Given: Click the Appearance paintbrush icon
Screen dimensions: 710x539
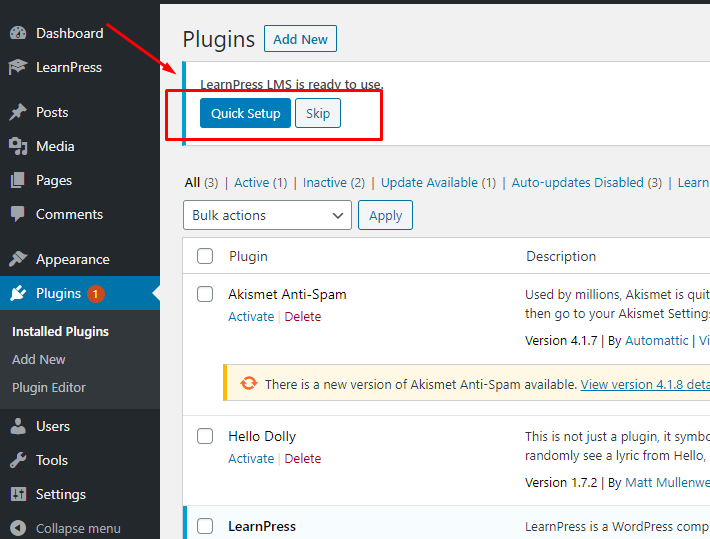Looking at the screenshot, I should point(18,259).
